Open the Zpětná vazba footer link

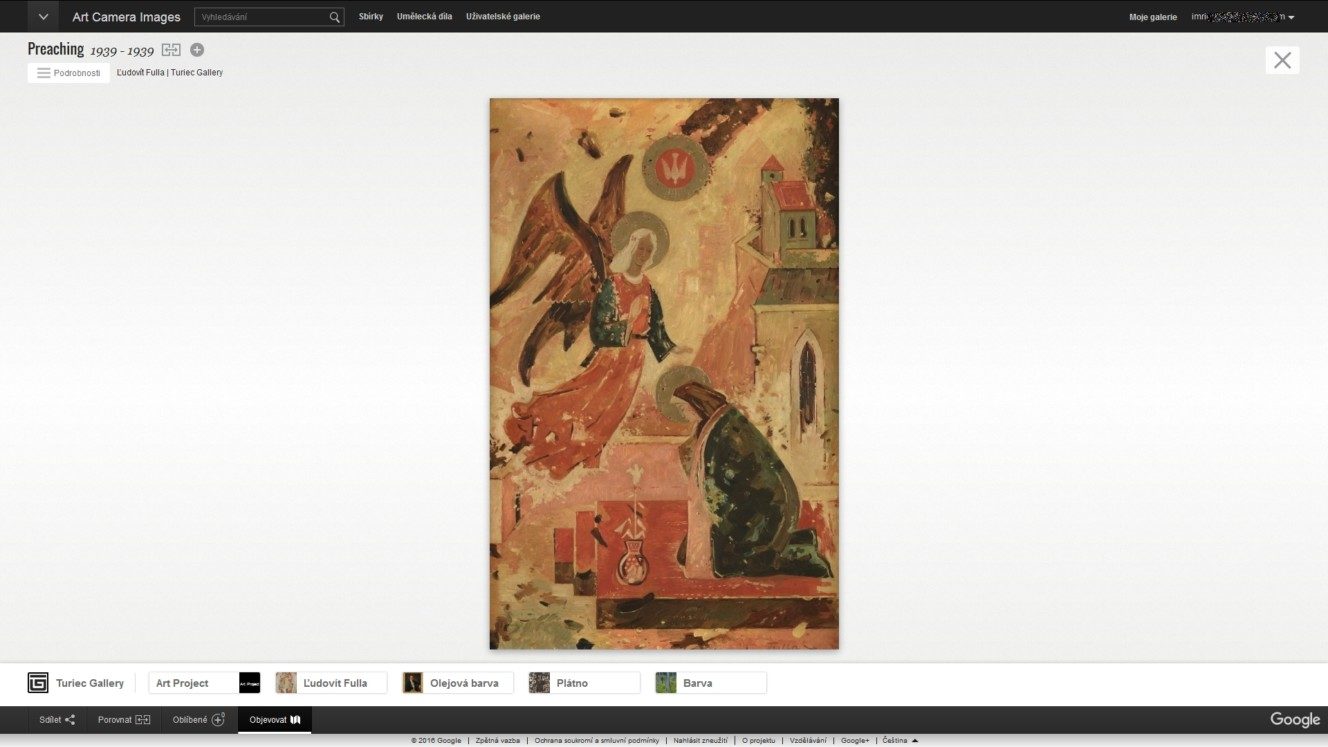point(498,741)
